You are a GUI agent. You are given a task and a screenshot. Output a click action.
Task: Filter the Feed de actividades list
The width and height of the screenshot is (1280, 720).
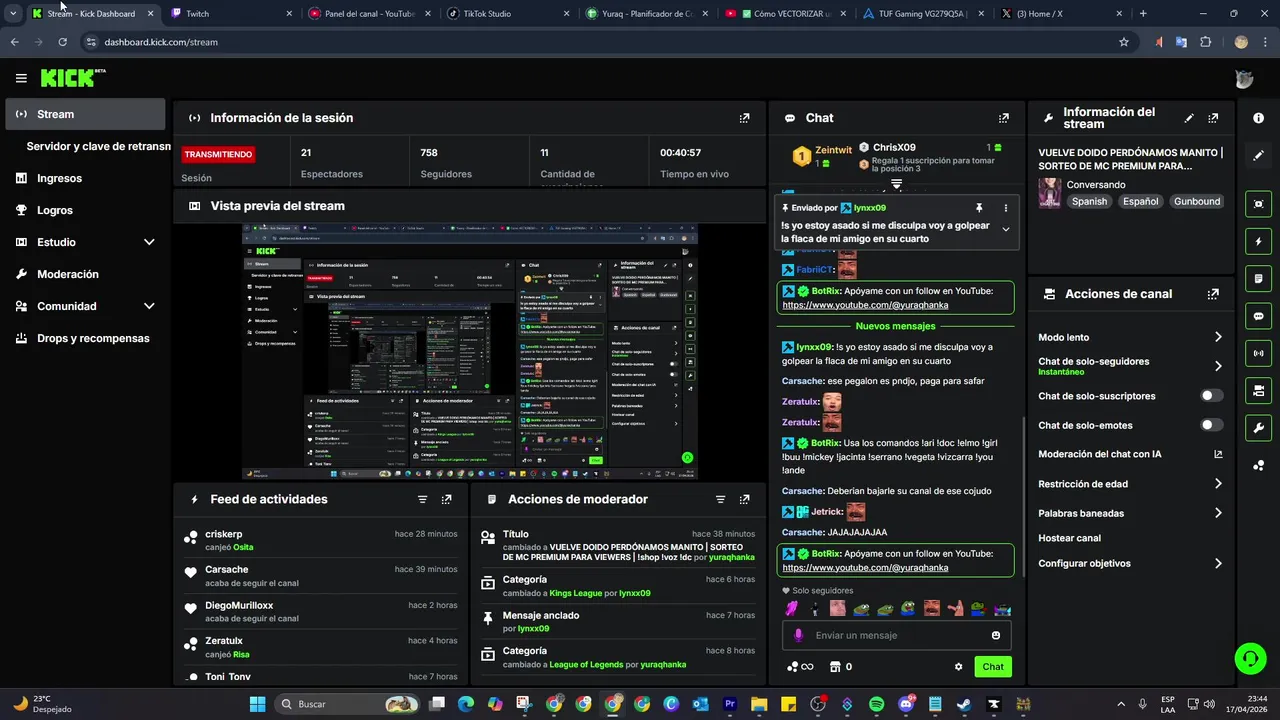(x=422, y=499)
